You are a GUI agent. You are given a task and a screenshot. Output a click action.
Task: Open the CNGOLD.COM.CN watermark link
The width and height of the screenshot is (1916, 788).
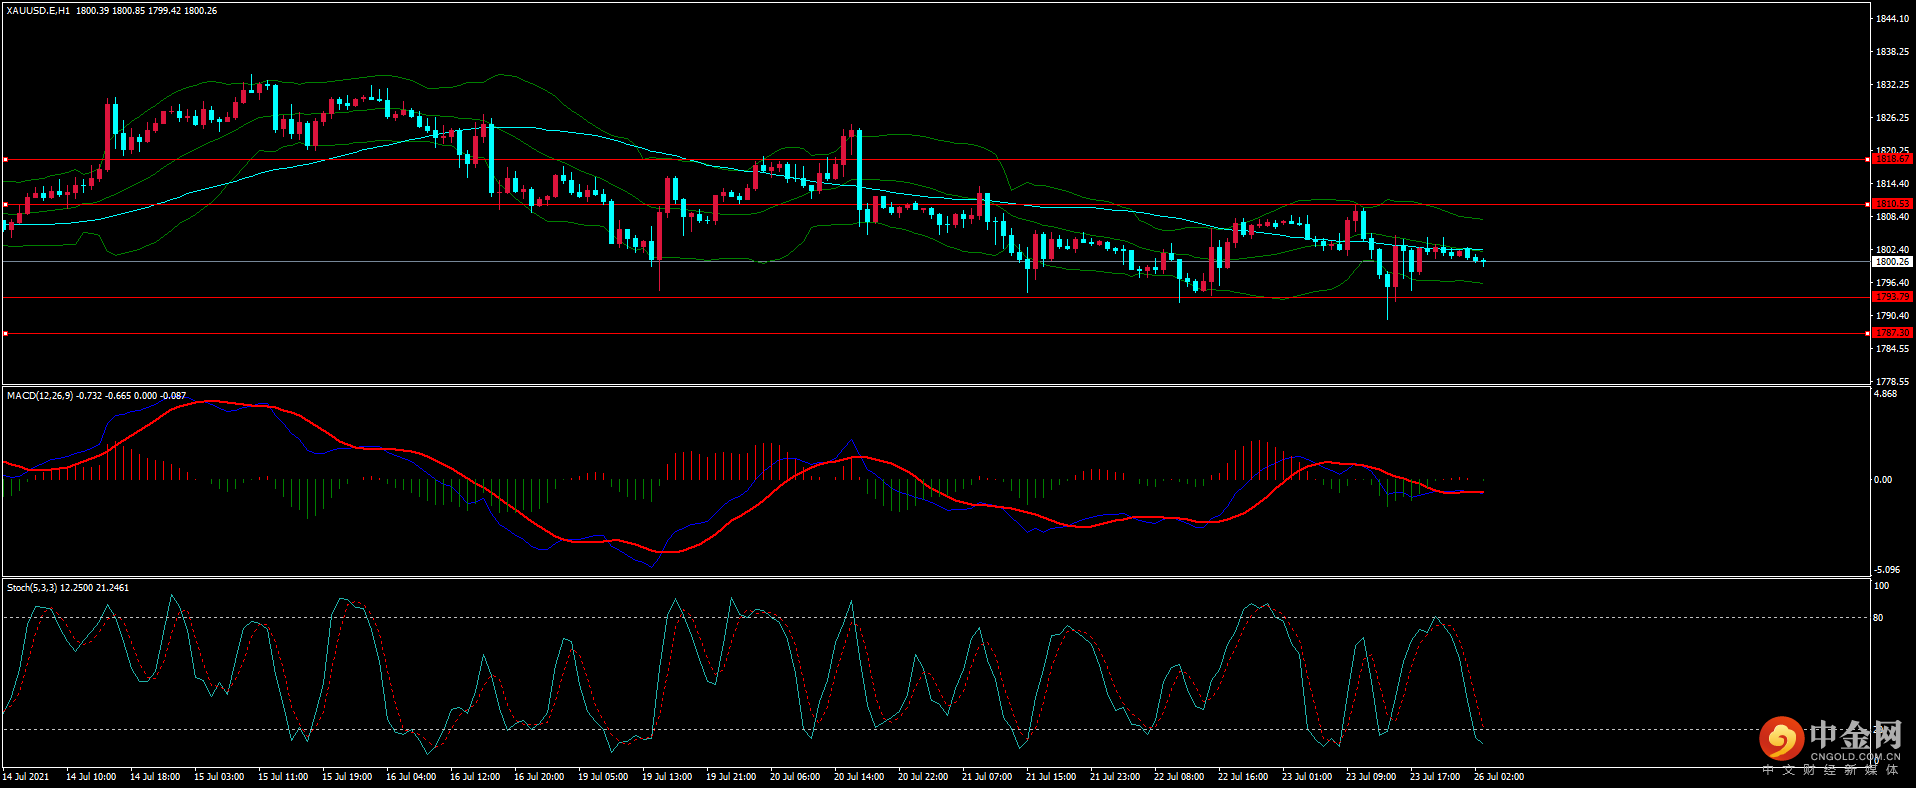point(1854,757)
